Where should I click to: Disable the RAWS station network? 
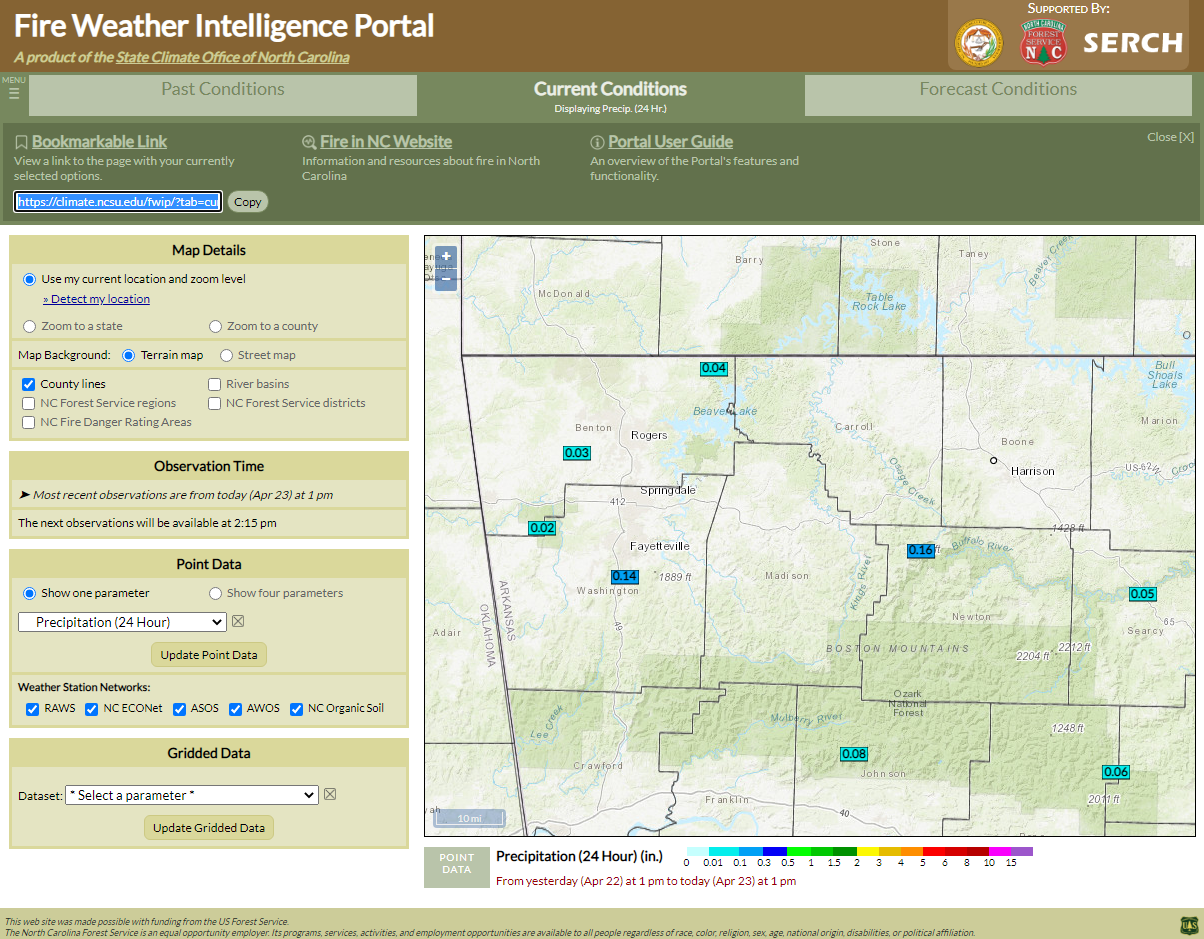tap(30, 709)
